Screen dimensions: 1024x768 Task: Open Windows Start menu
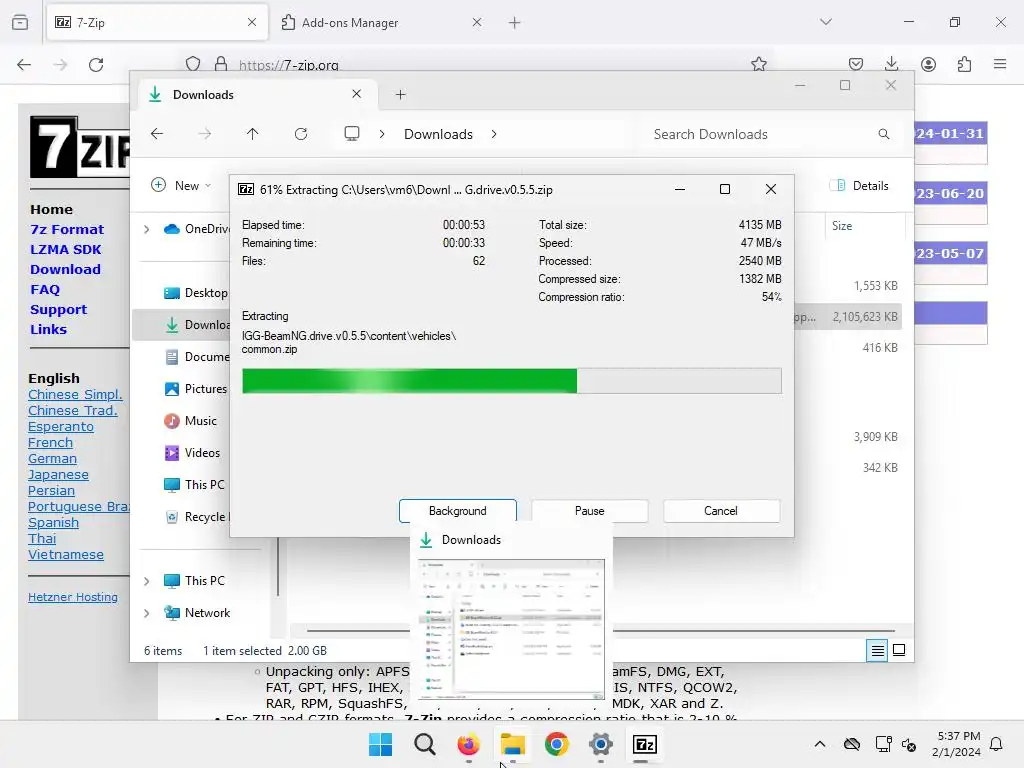(381, 744)
